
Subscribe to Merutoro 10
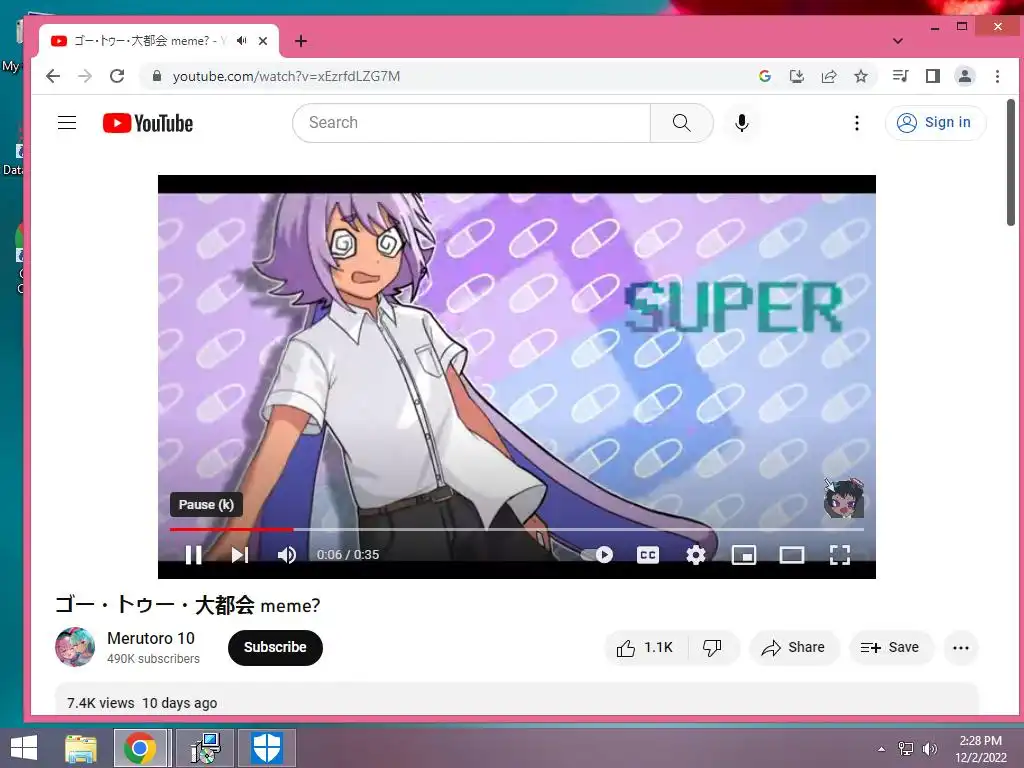[275, 647]
